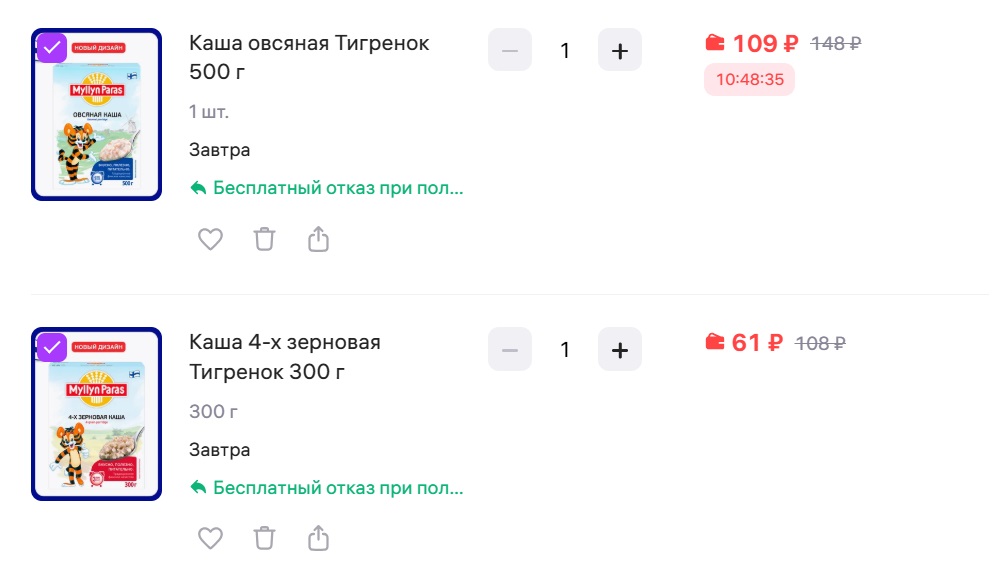Image resolution: width=1005 pixels, height=562 pixels.
Task: Decrease quantity of Каша 4-х зерновая
Action: 510,350
